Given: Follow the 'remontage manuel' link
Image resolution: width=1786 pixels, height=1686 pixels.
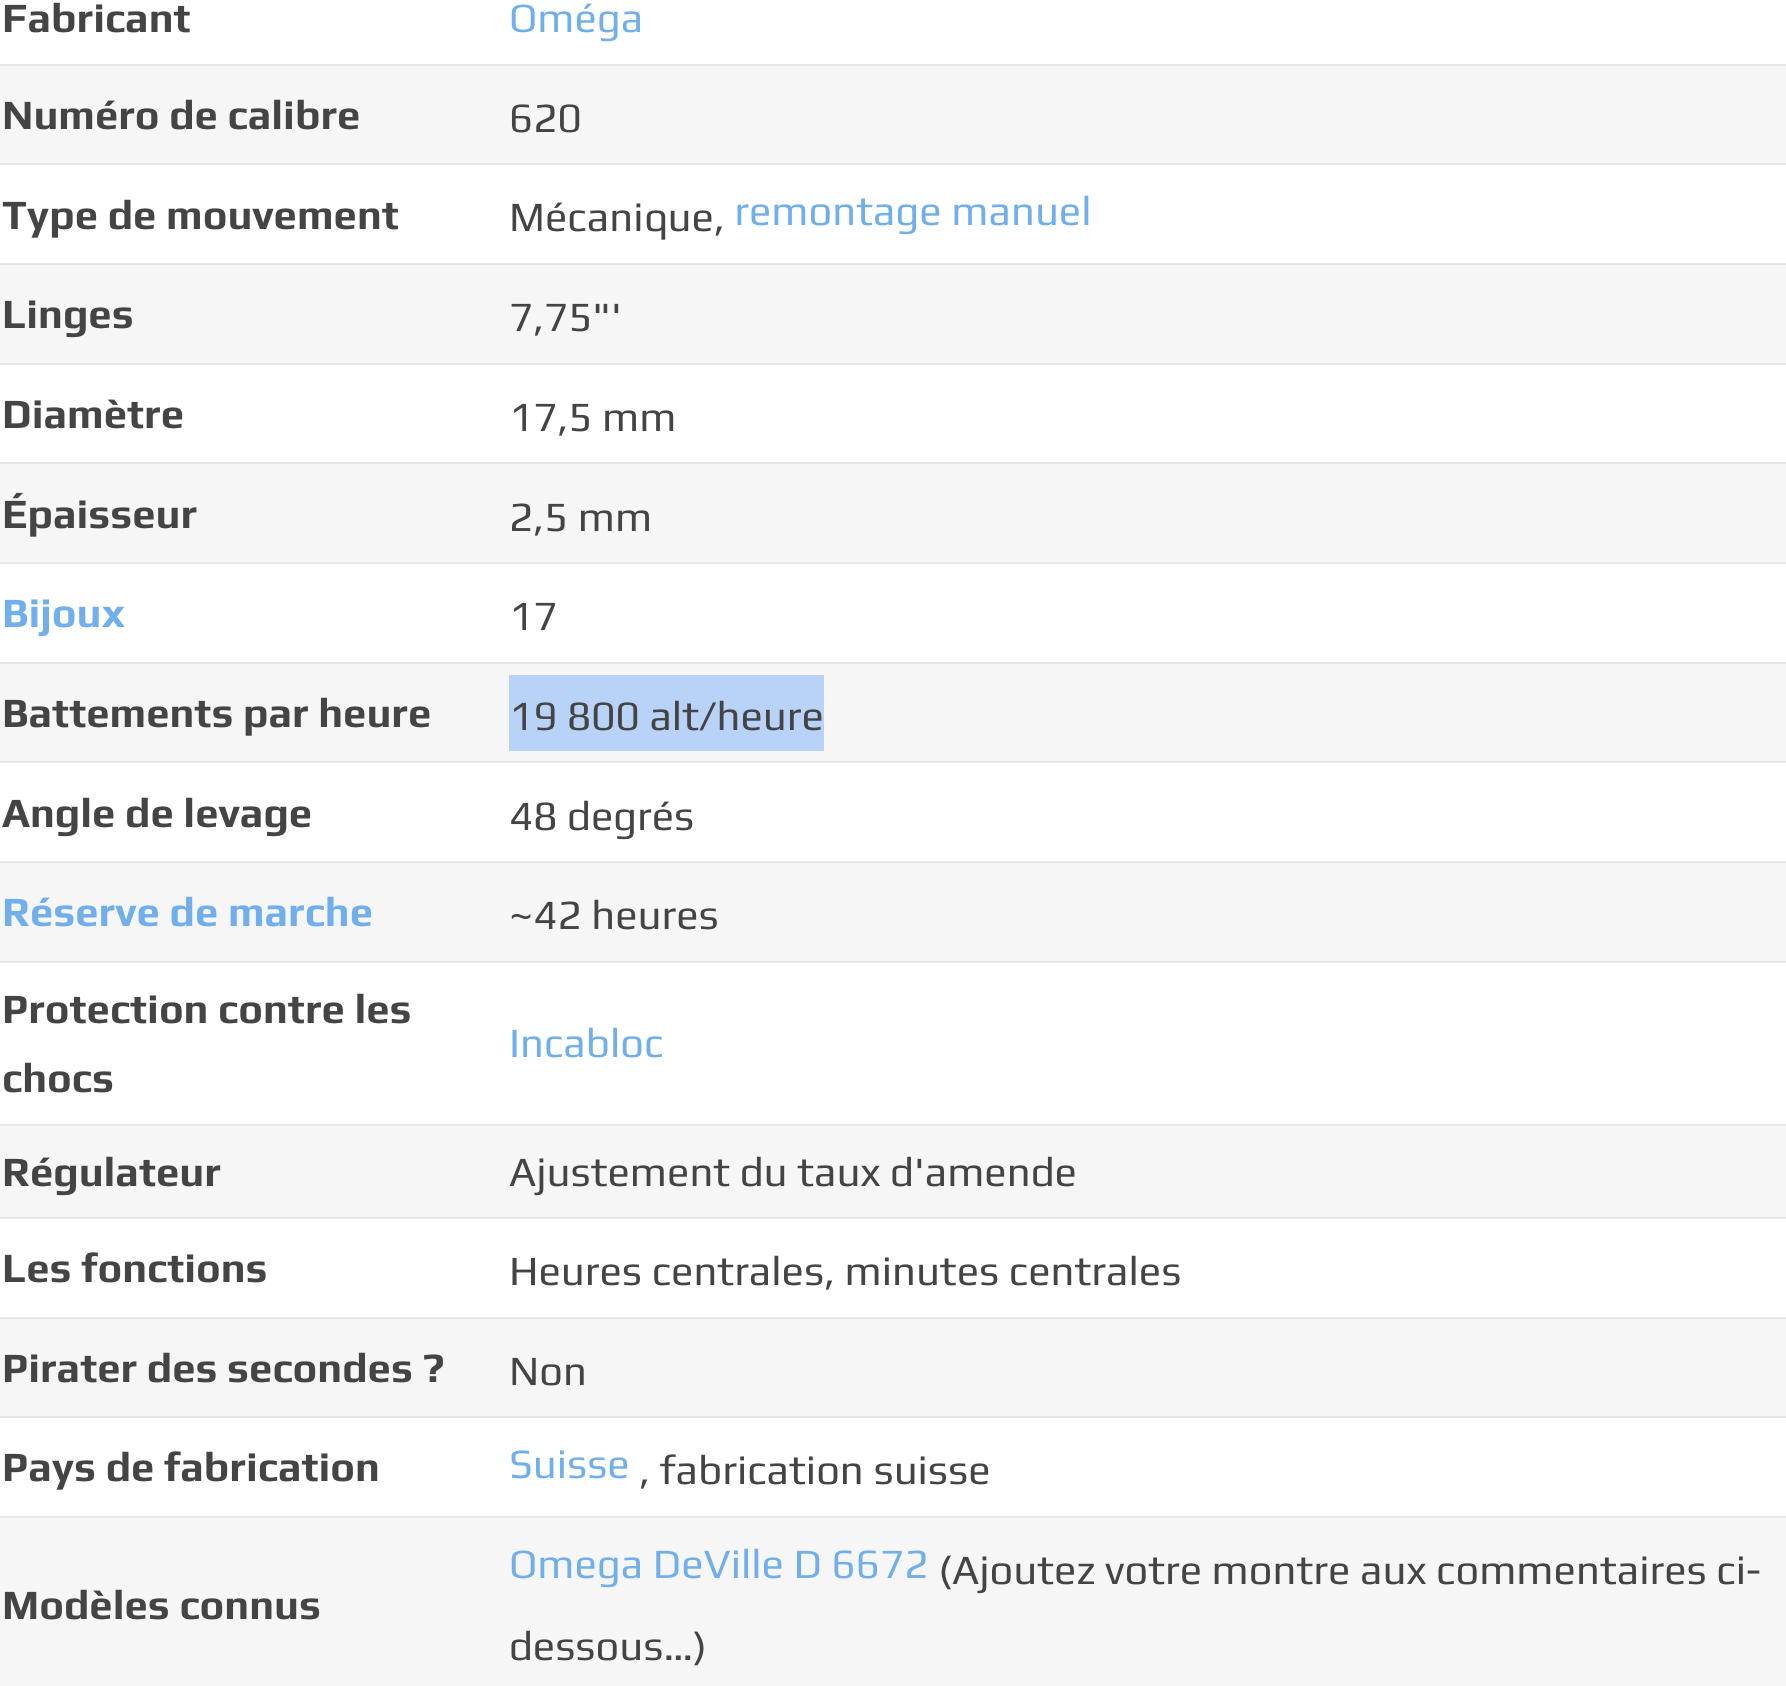Looking at the screenshot, I should [x=912, y=212].
